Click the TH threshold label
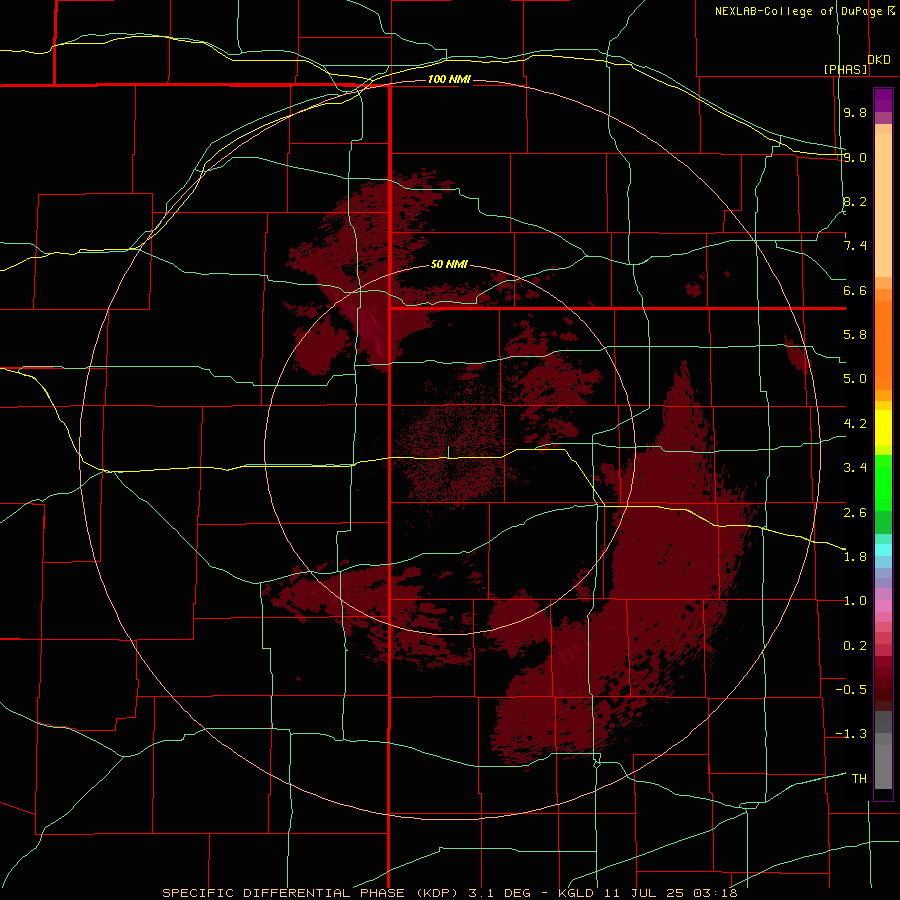Screen dimensions: 900x900 pos(859,778)
